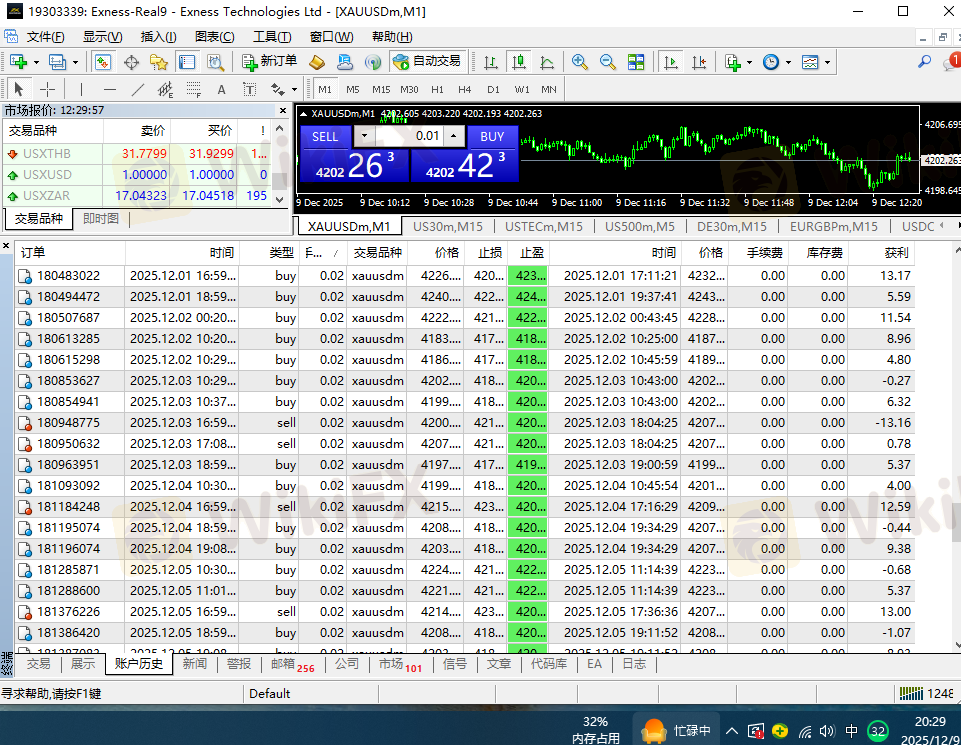Open the tile windows grid icon

[x=636, y=62]
